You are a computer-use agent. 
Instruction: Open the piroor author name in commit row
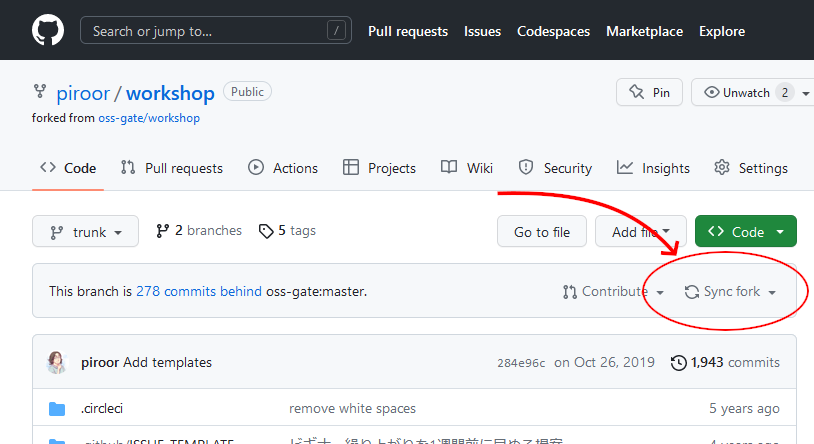100,362
